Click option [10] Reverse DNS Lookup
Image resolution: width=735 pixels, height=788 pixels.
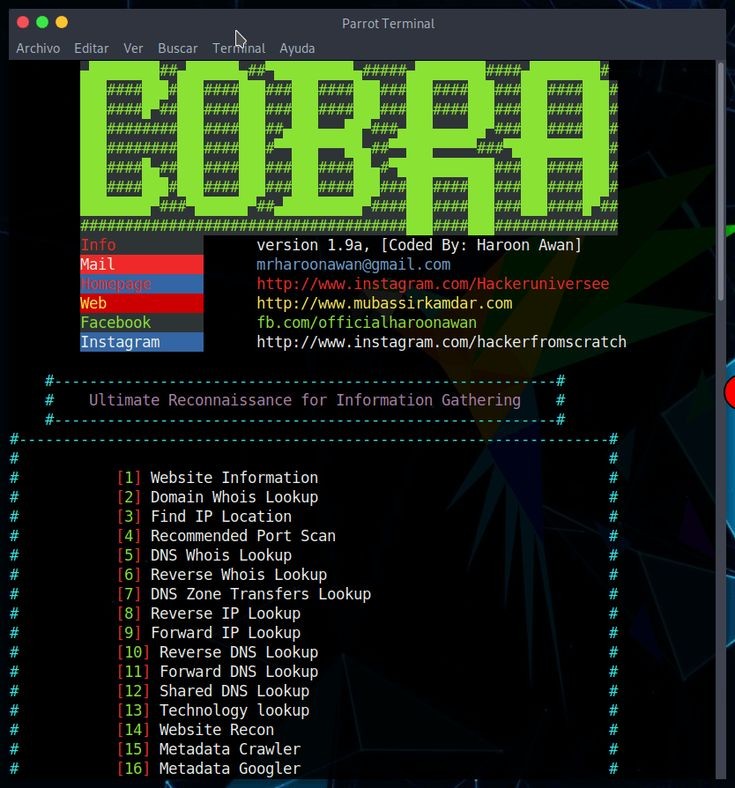(x=217, y=652)
